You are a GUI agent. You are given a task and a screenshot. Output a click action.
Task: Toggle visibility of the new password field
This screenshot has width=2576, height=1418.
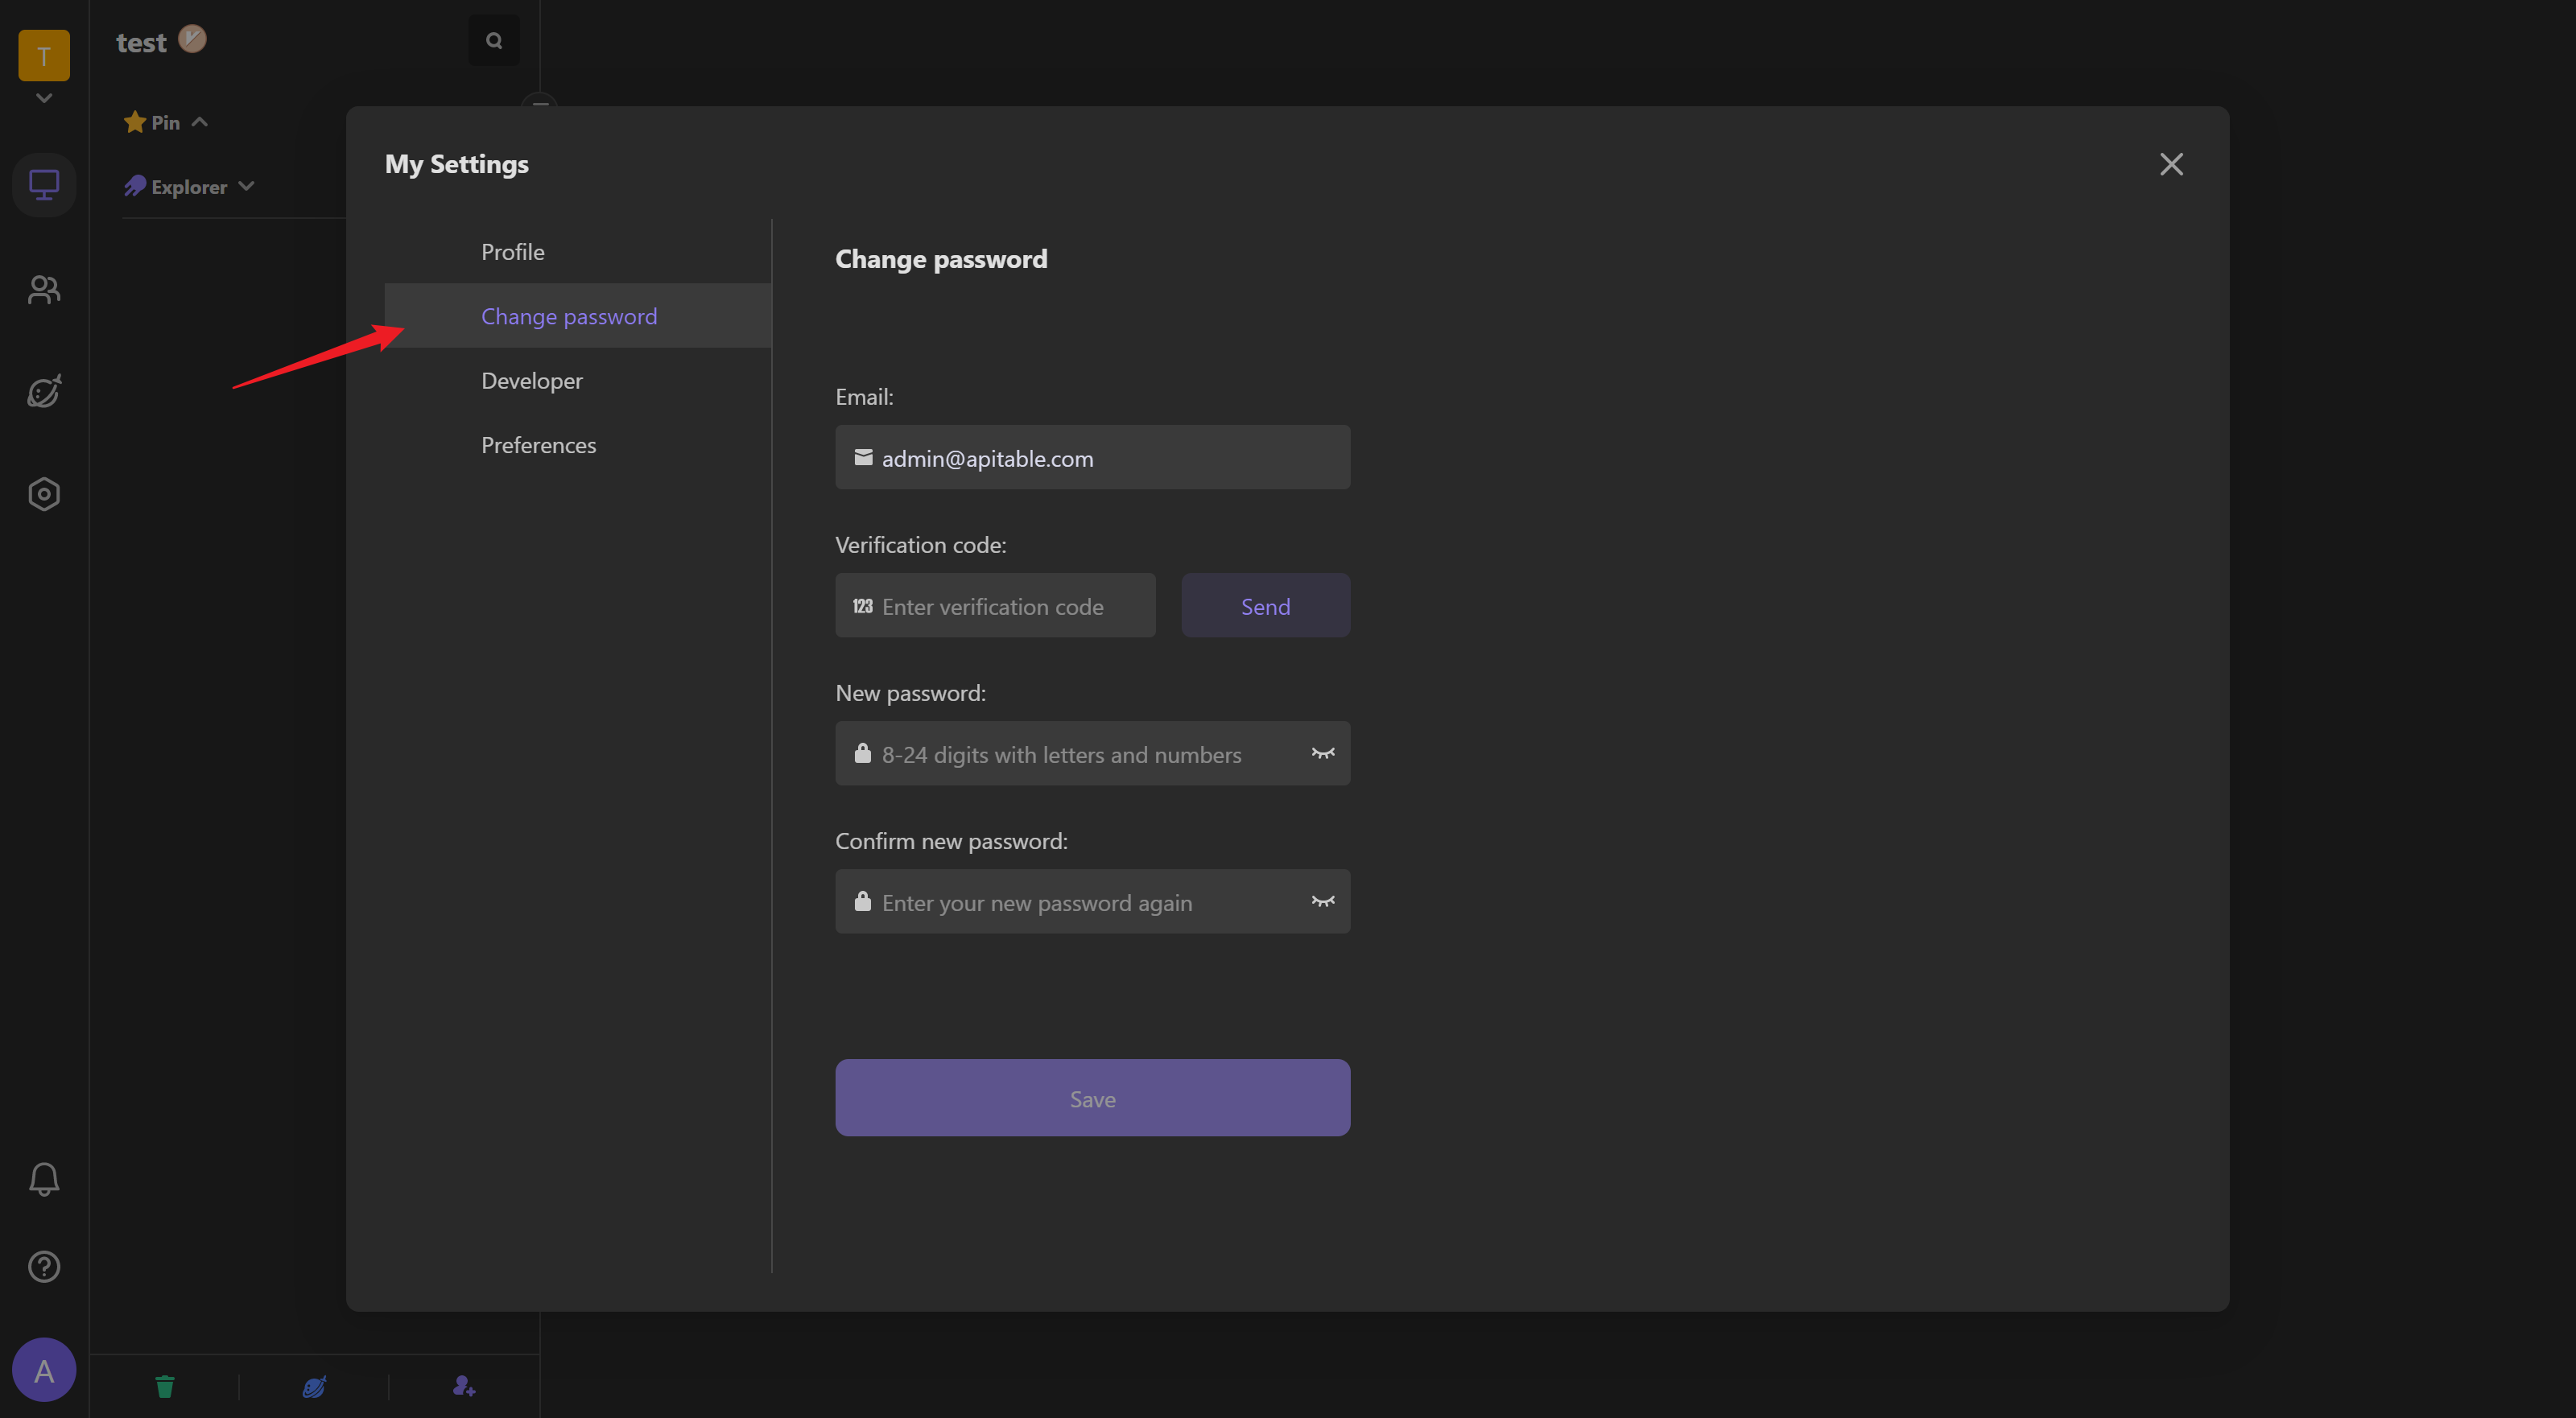pos(1322,754)
